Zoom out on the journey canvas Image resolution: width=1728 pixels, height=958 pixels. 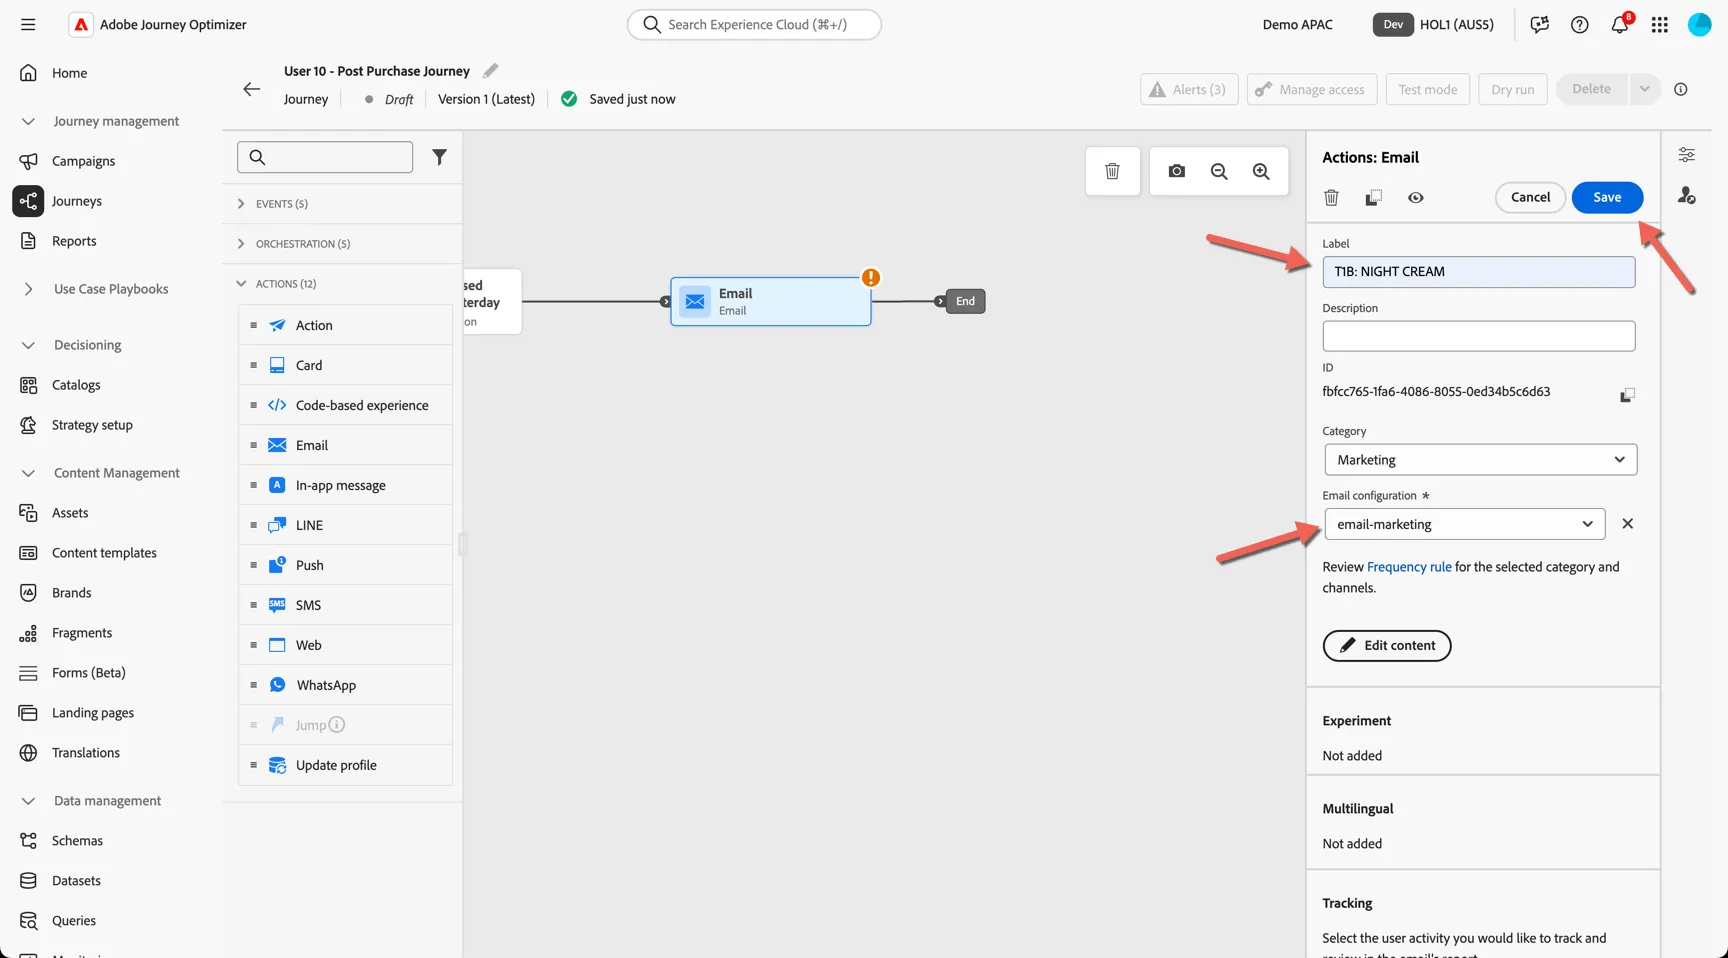[1219, 171]
